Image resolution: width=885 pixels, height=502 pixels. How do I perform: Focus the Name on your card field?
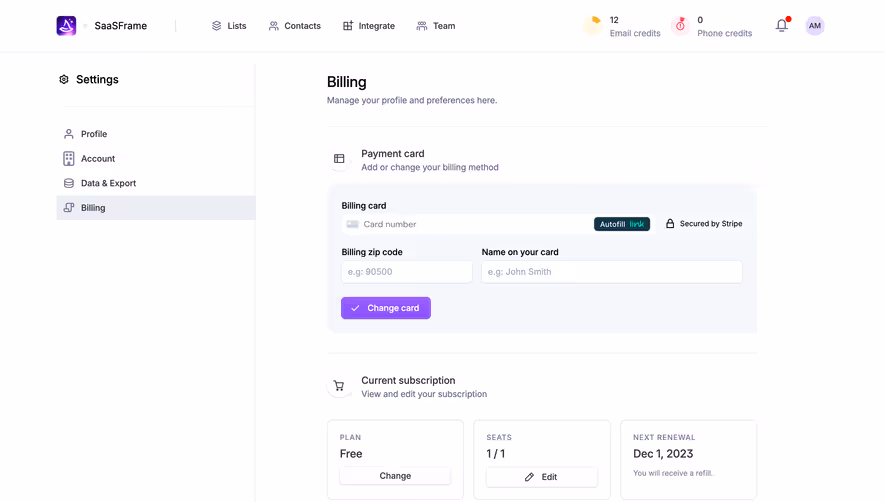click(611, 272)
